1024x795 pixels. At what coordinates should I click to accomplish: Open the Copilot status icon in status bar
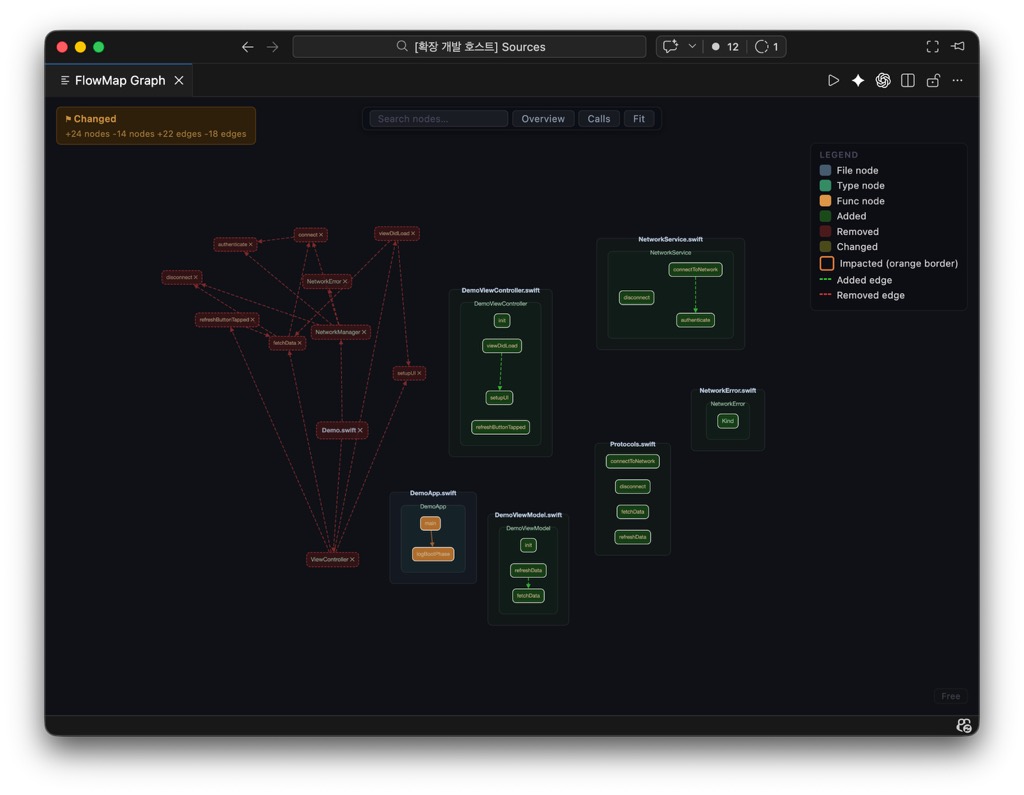(x=963, y=725)
